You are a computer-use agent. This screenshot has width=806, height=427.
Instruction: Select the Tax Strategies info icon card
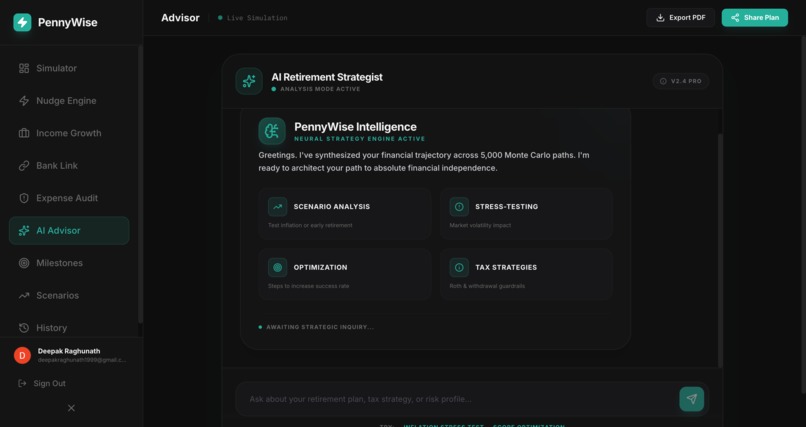(x=526, y=274)
